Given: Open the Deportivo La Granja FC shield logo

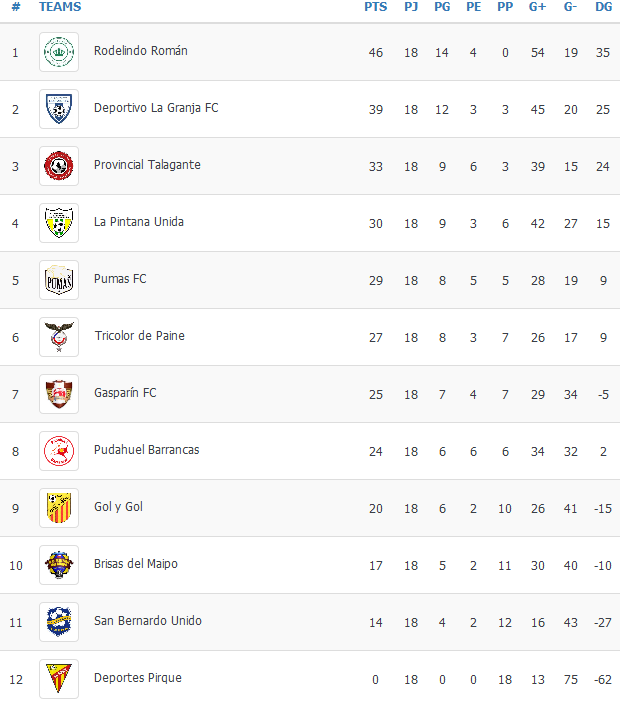Looking at the screenshot, I should click(59, 109).
